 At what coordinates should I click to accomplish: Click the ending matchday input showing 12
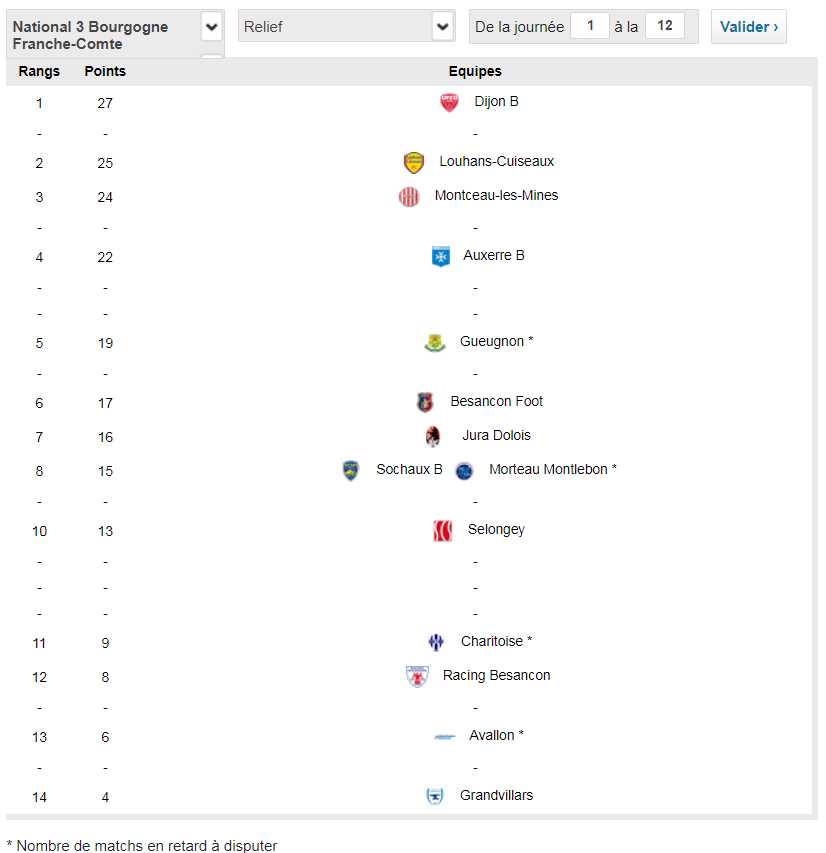click(x=665, y=26)
